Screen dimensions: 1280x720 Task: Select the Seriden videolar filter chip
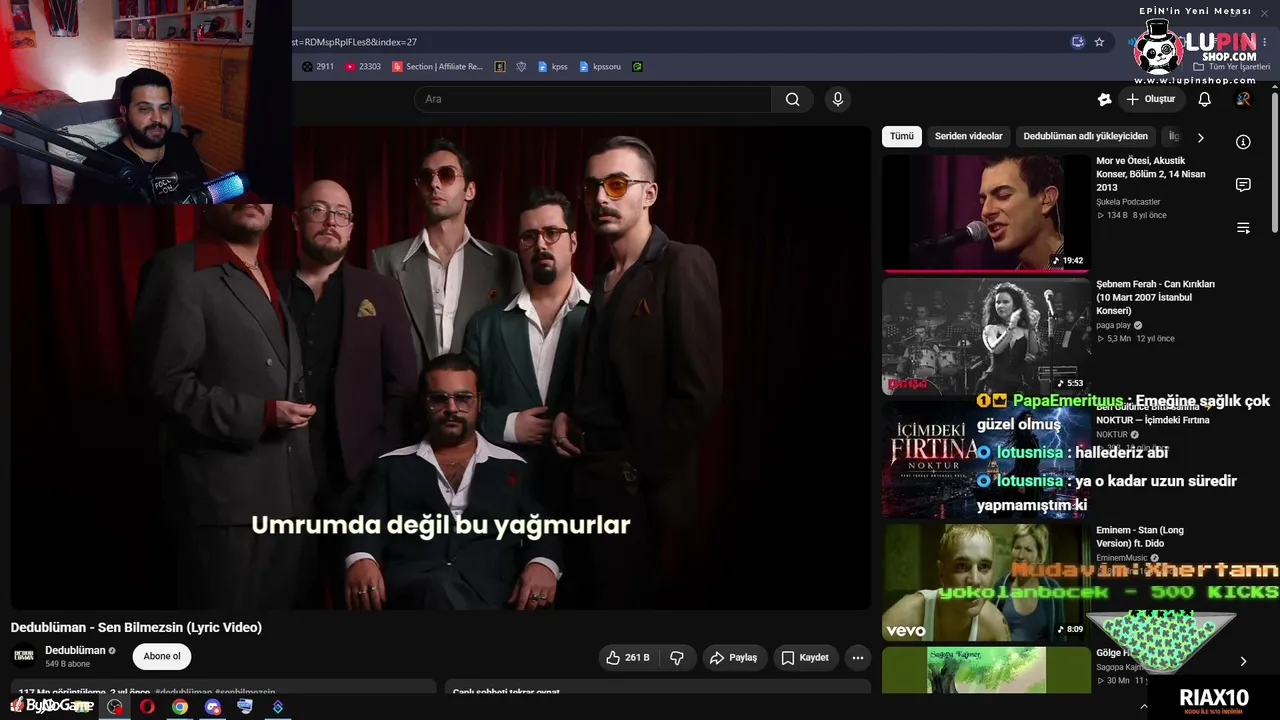[x=968, y=136]
